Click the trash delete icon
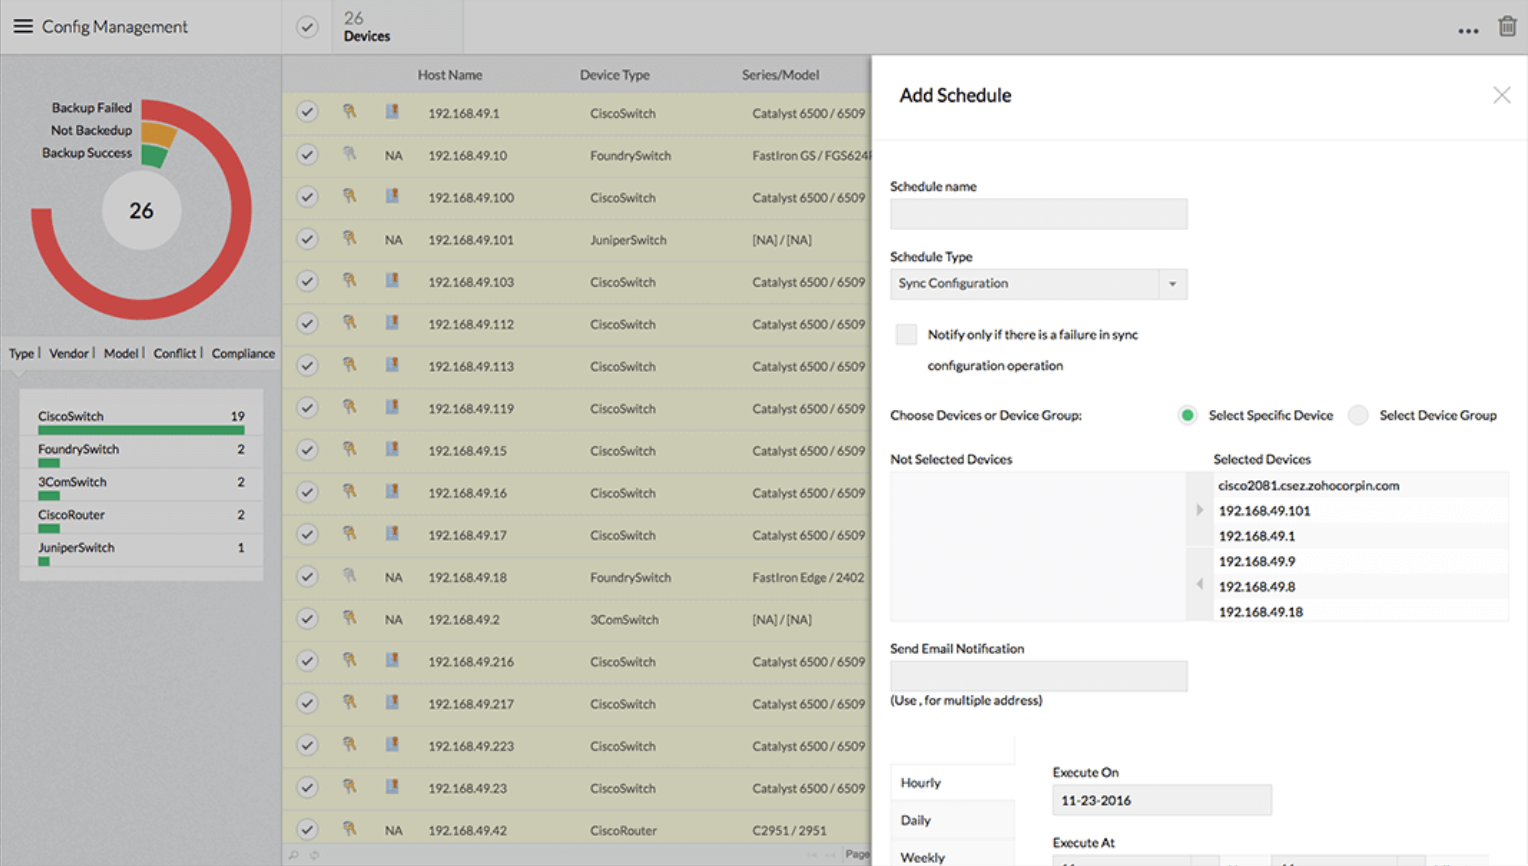 tap(1507, 27)
